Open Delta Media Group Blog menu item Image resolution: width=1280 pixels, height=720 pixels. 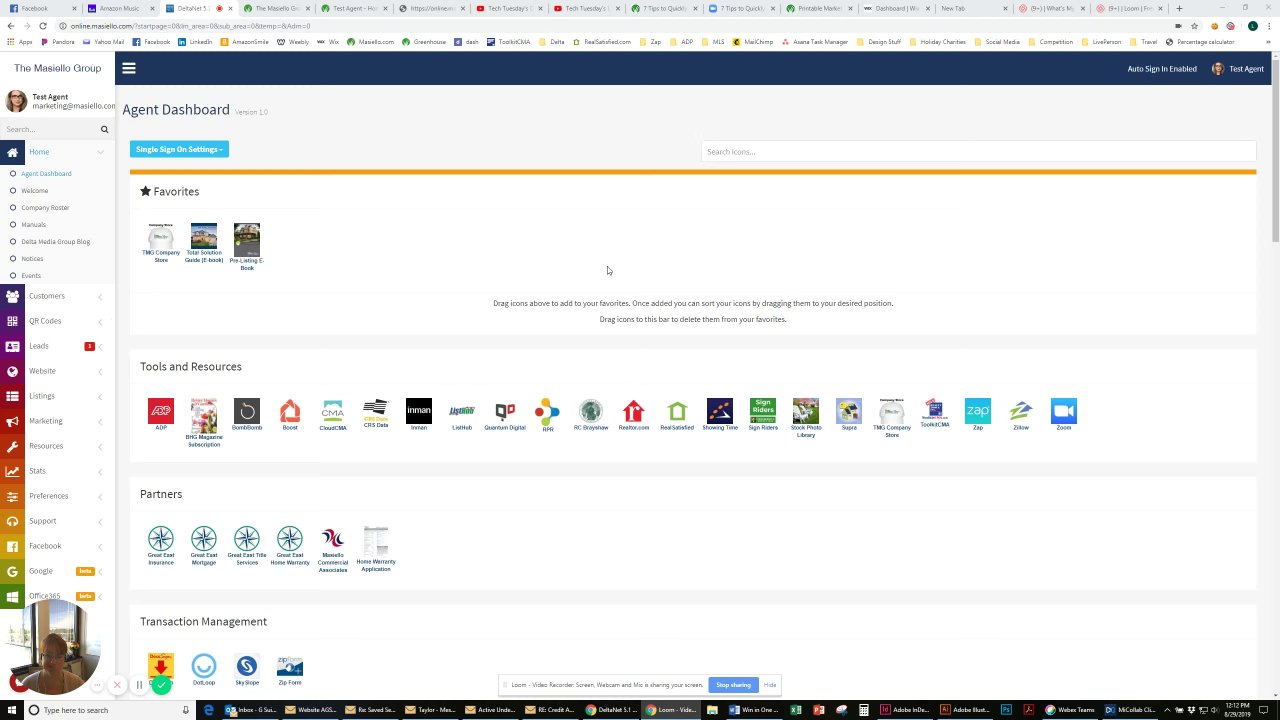click(x=56, y=241)
